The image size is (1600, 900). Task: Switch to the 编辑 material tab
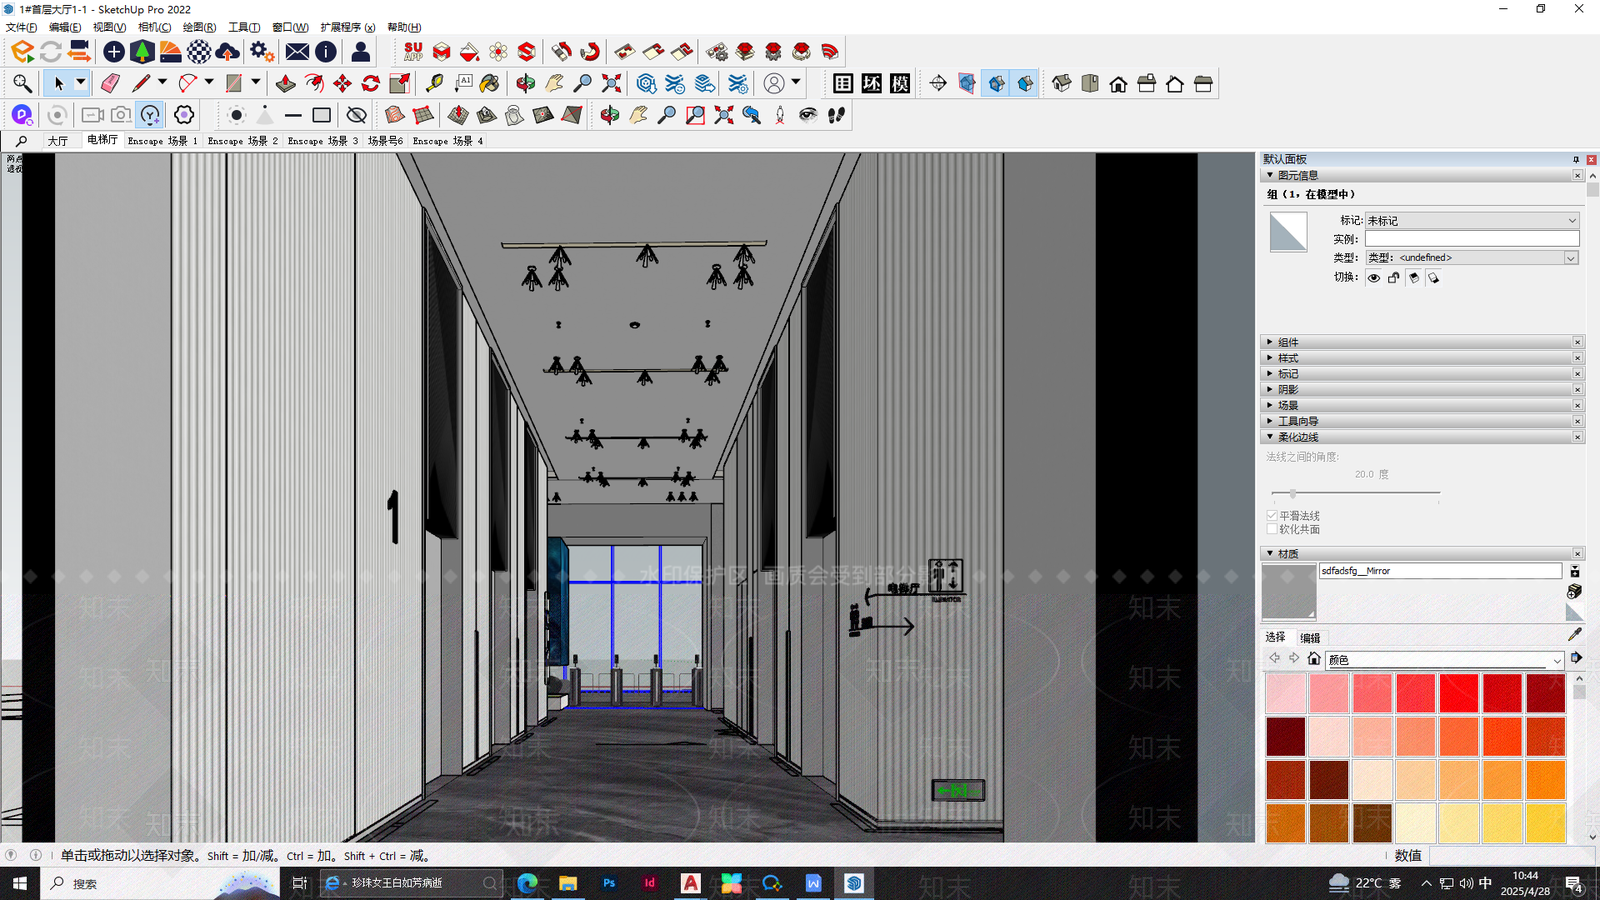coord(1310,638)
